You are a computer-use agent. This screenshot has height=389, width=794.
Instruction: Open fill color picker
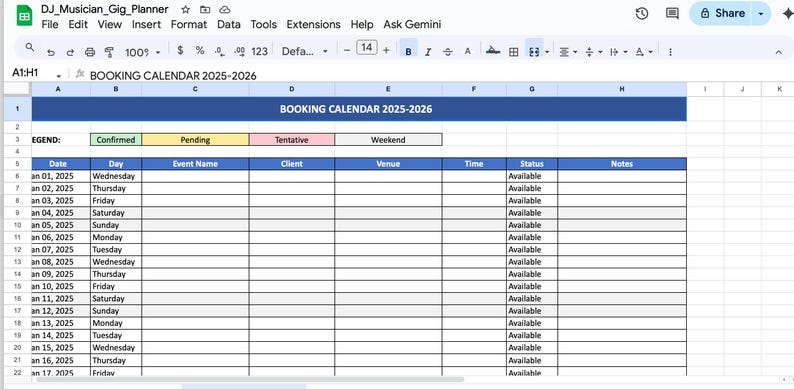coord(493,51)
